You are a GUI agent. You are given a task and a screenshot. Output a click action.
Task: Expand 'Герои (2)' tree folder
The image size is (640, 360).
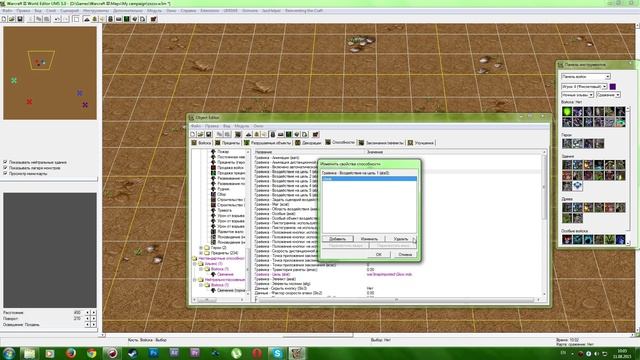[201, 248]
